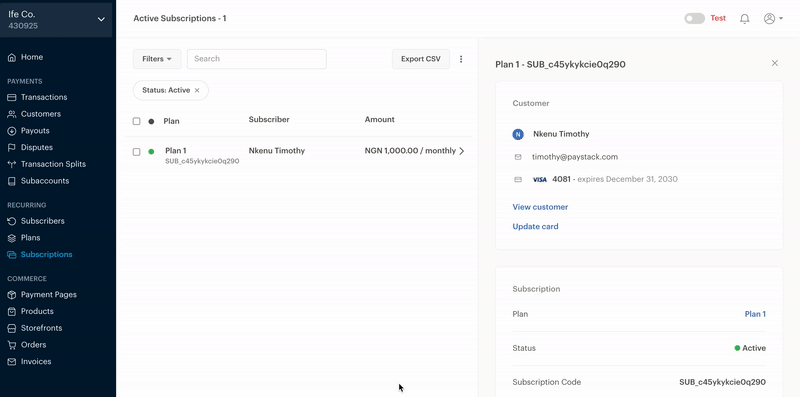Open the user account dropdown
Image resolution: width=800 pixels, height=397 pixels.
[773, 19]
